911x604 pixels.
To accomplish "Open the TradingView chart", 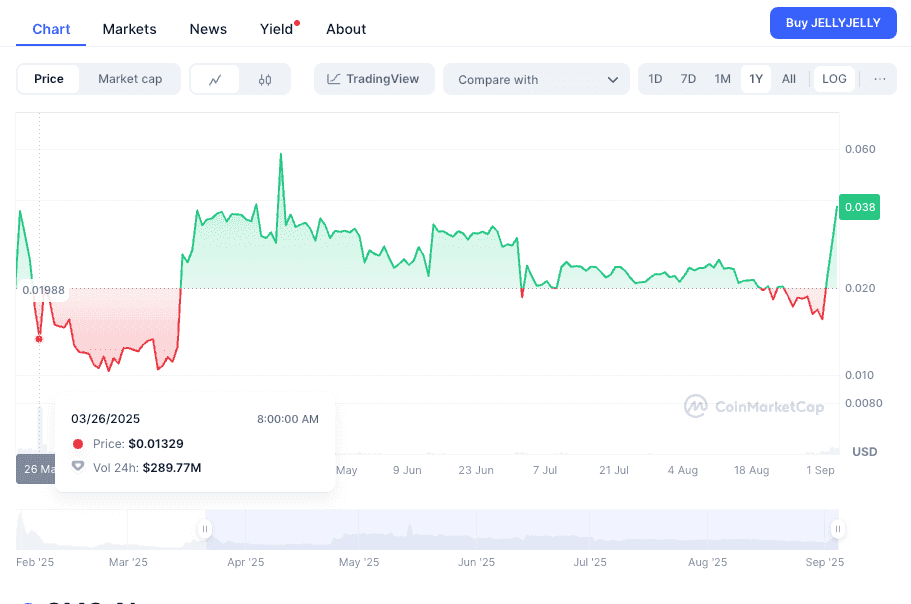I will click(374, 79).
